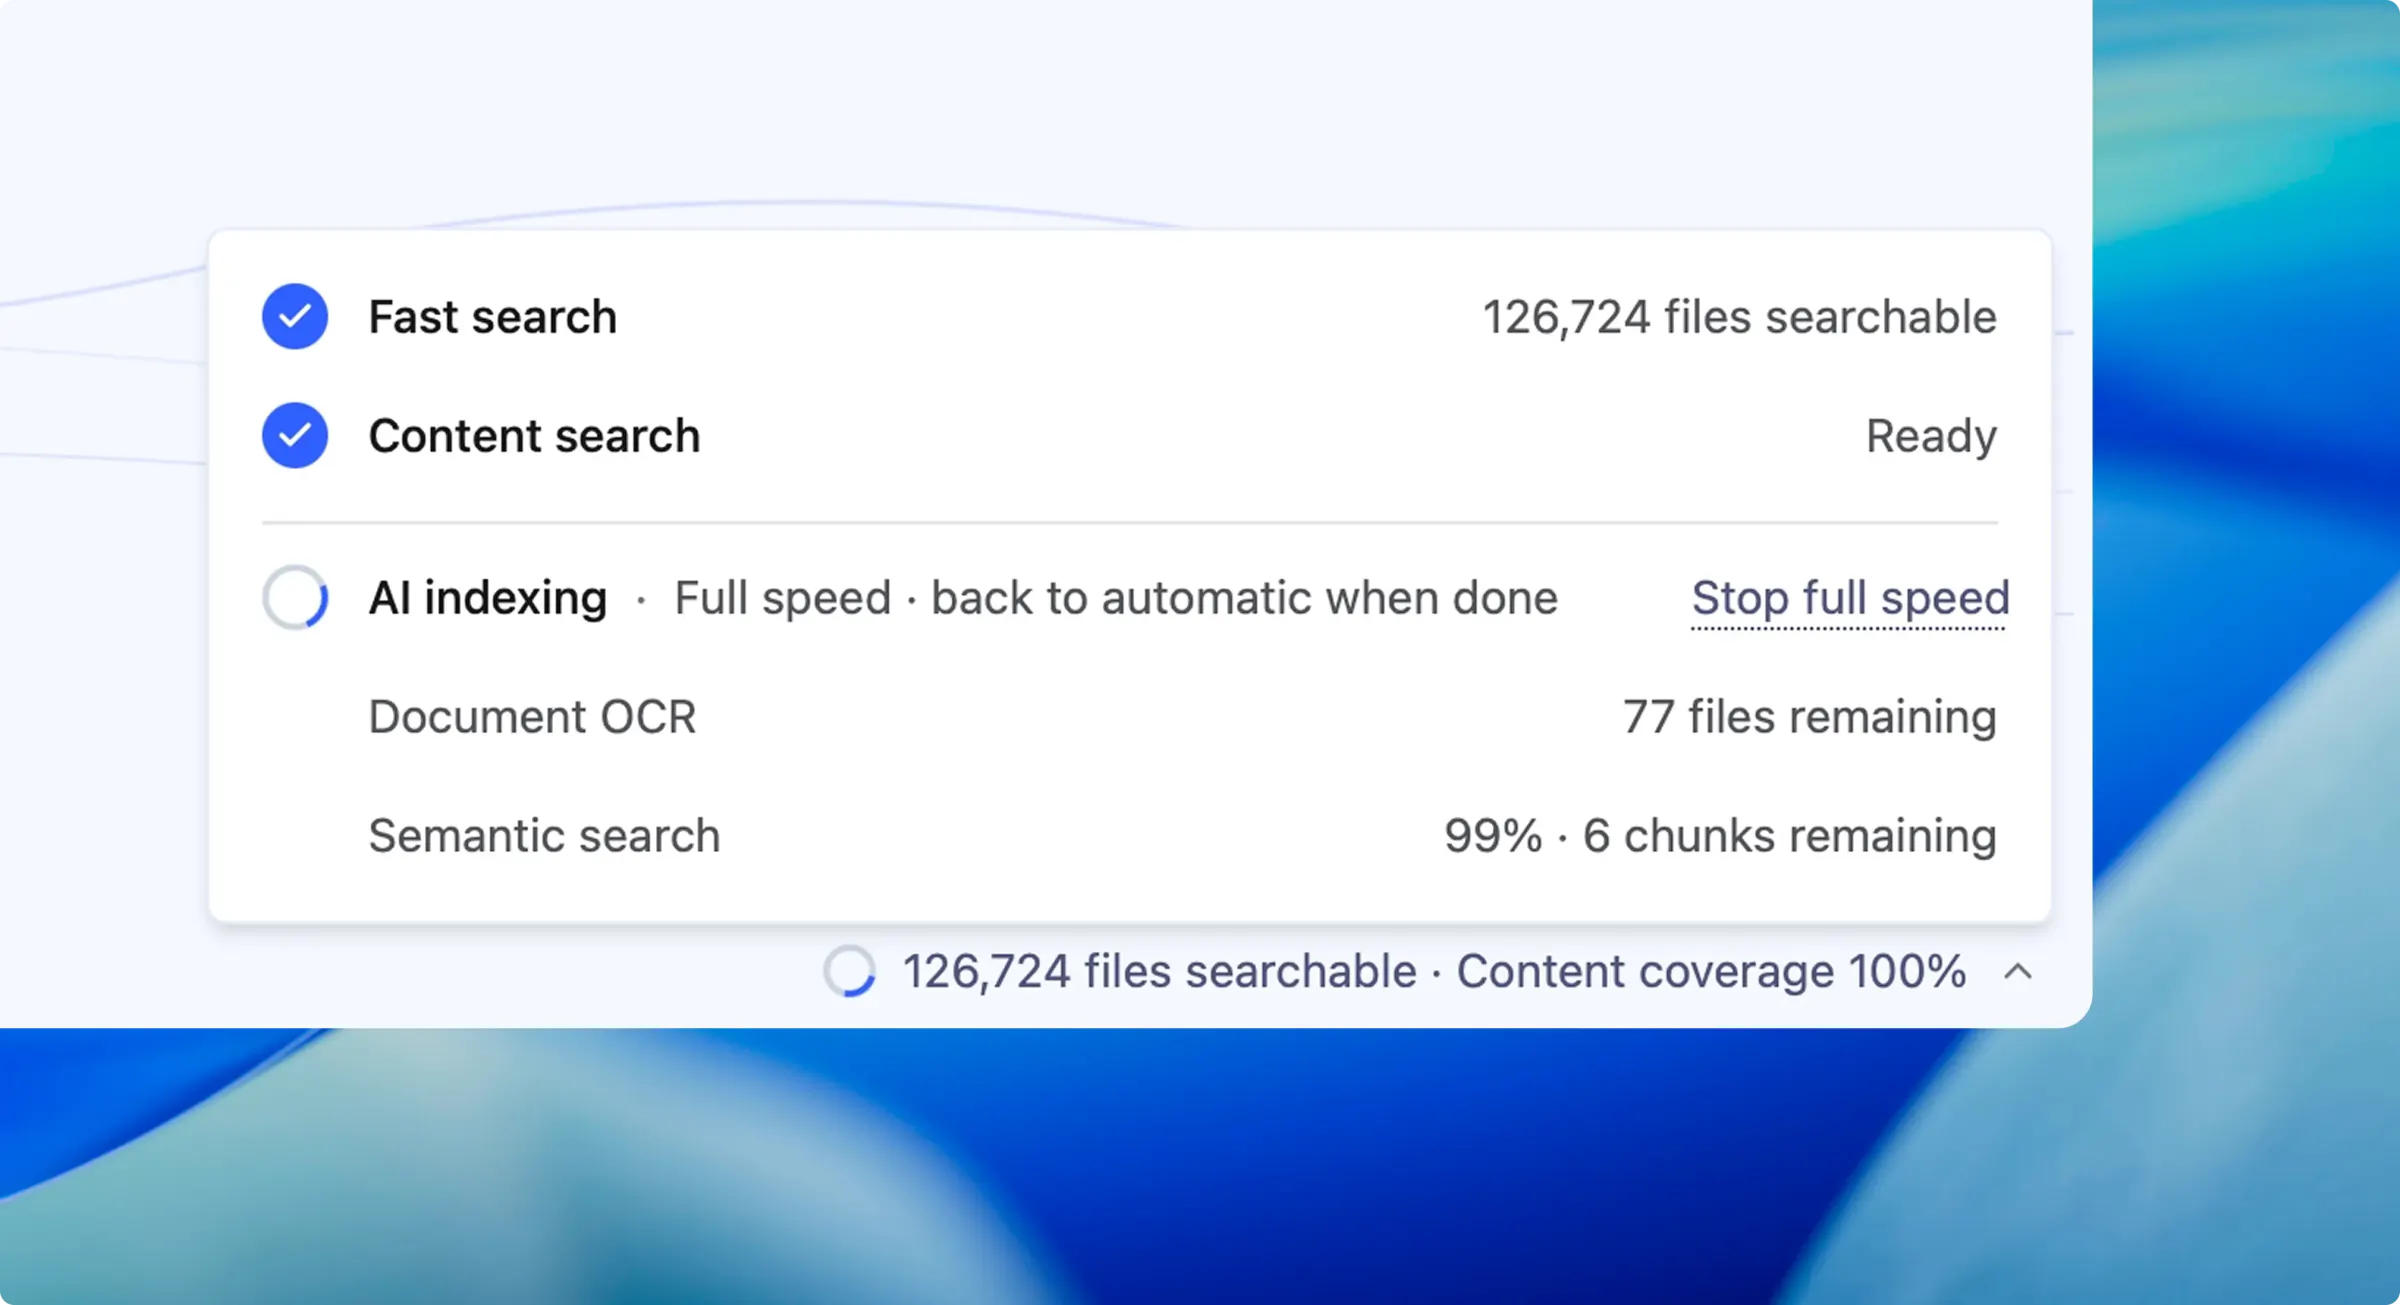
Task: Click the Document OCR row label
Action: 532,717
